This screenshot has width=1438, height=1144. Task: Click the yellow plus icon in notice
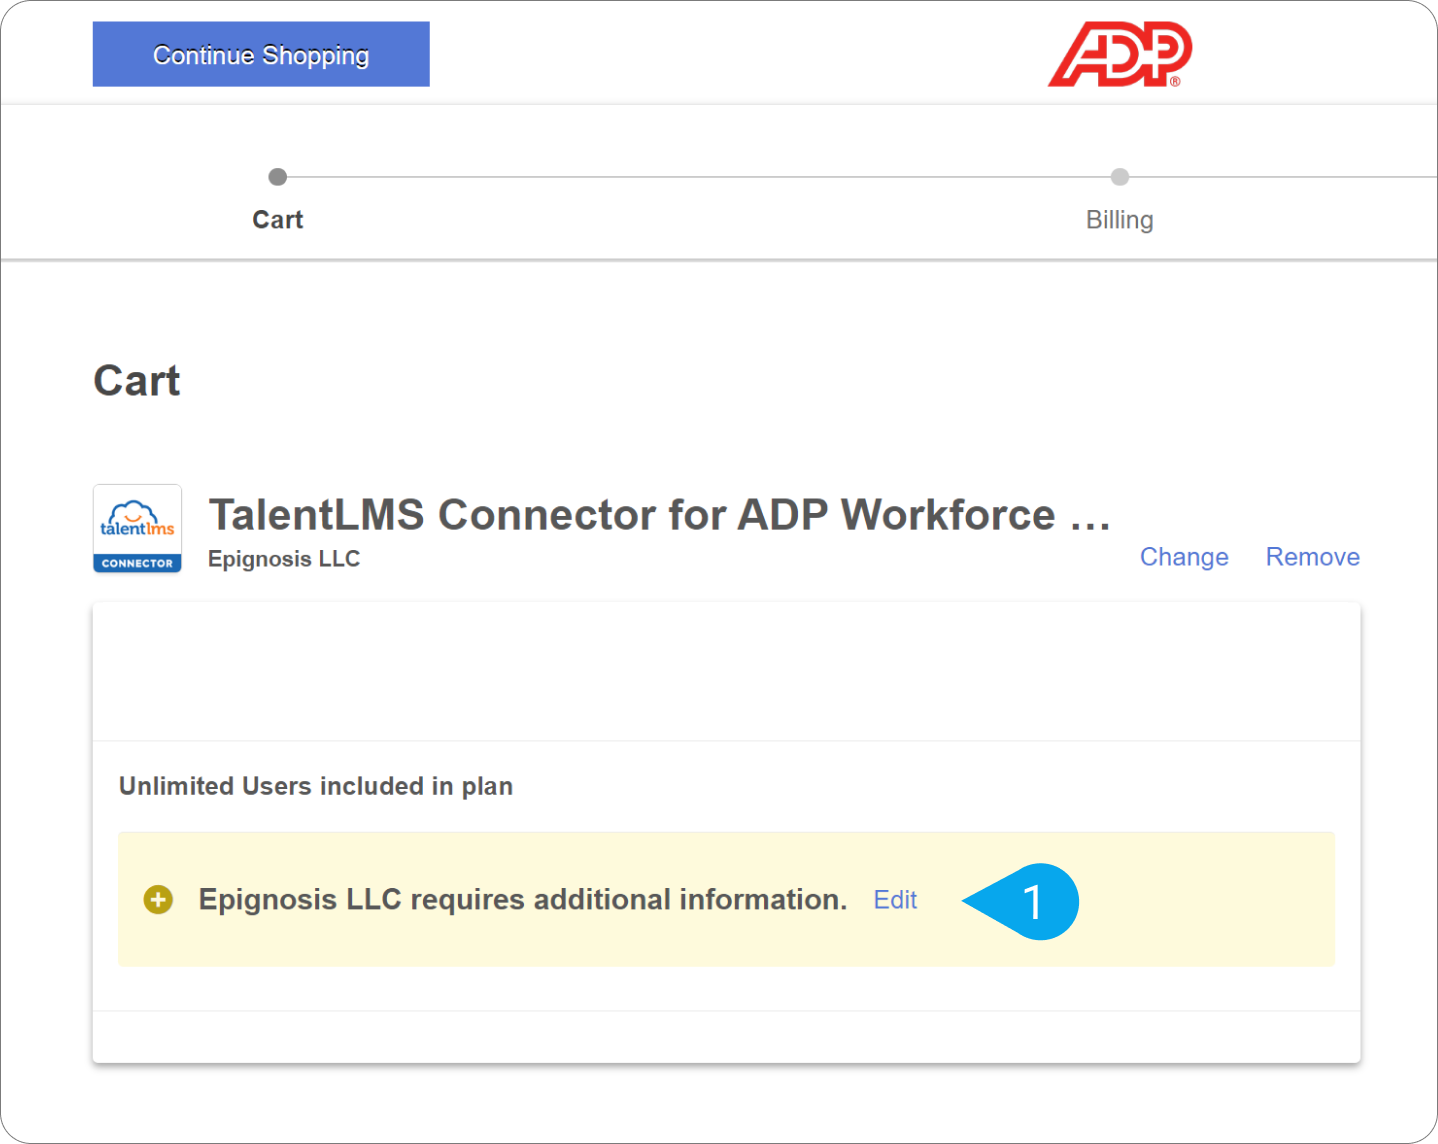point(158,900)
